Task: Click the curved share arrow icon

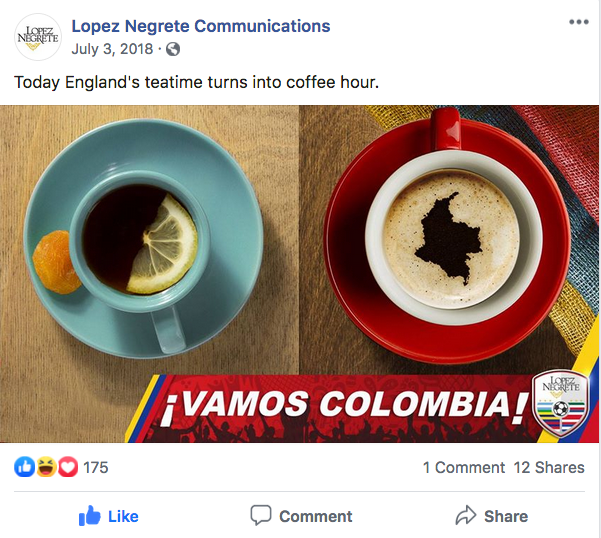Action: 466,515
